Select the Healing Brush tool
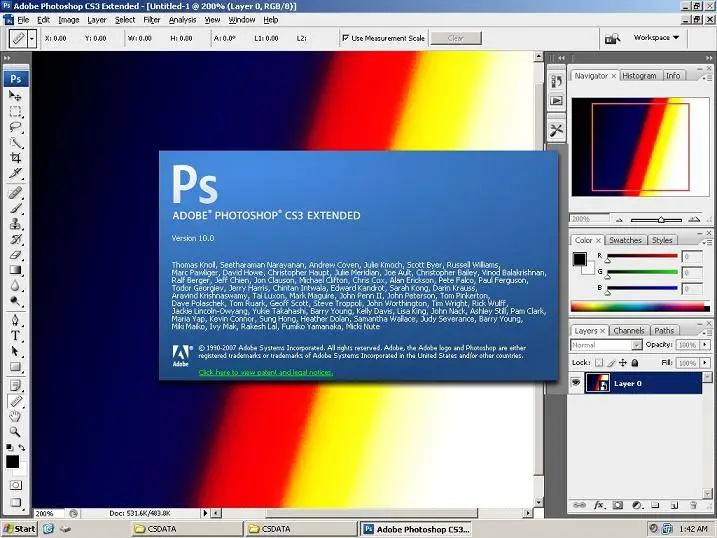This screenshot has width=717, height=538. (x=15, y=193)
